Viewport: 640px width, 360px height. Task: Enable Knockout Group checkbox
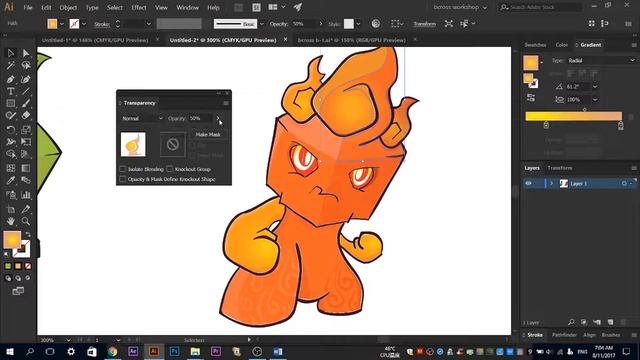(169, 169)
